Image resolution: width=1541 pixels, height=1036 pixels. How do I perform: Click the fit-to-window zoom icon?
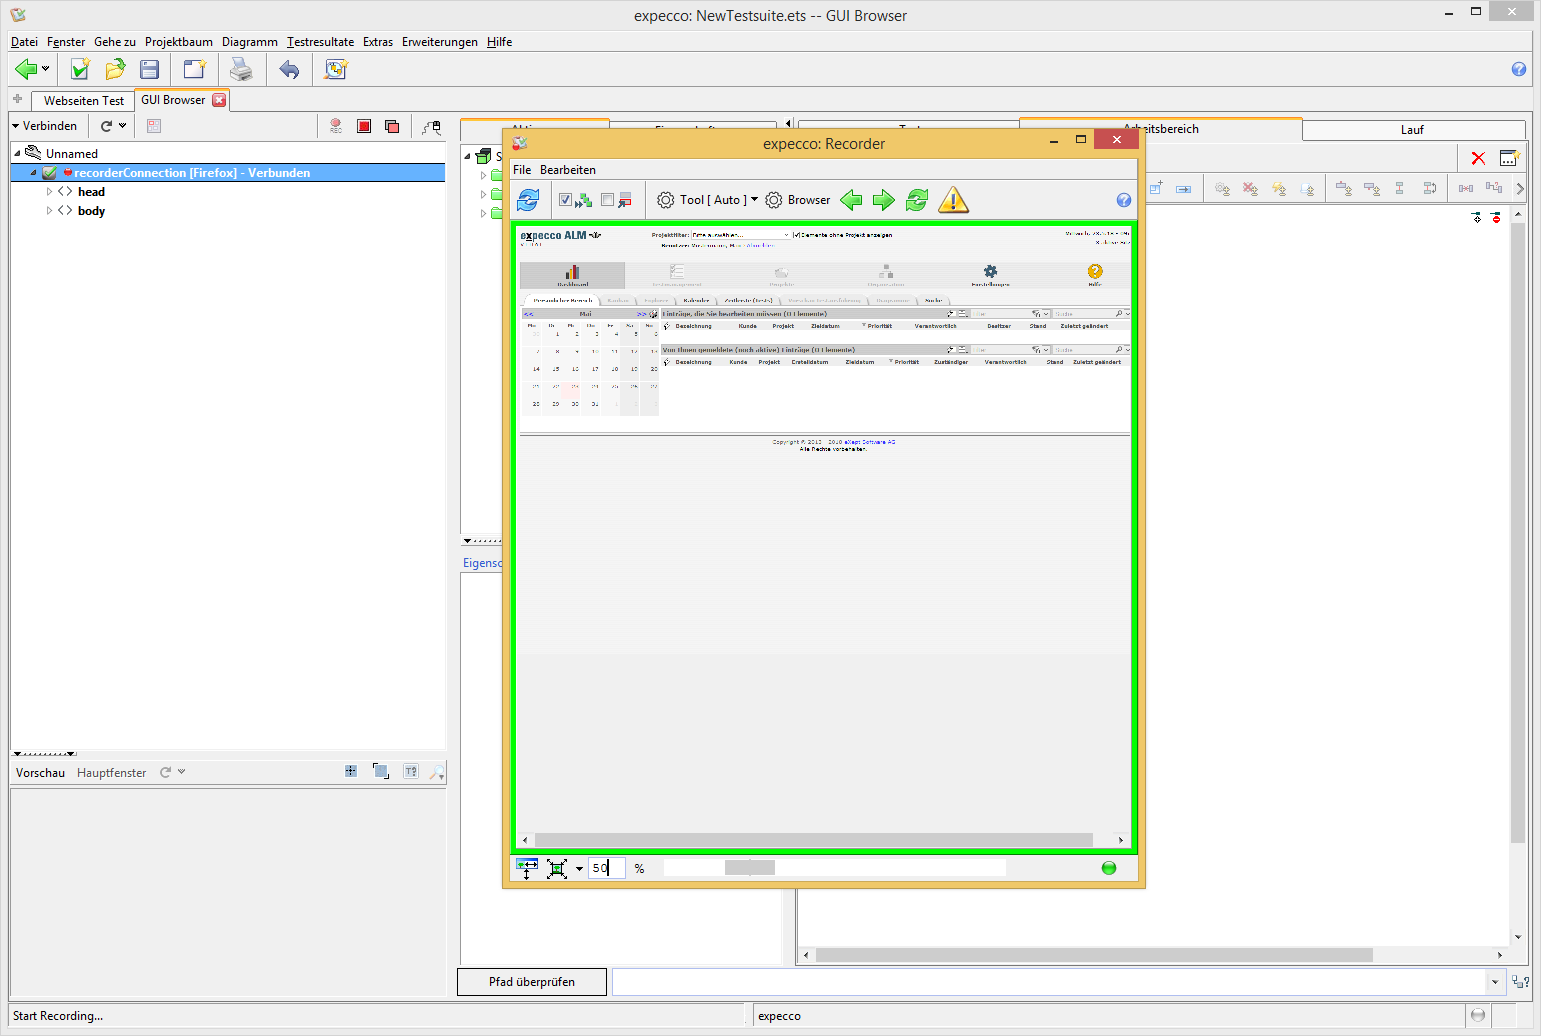coord(557,868)
